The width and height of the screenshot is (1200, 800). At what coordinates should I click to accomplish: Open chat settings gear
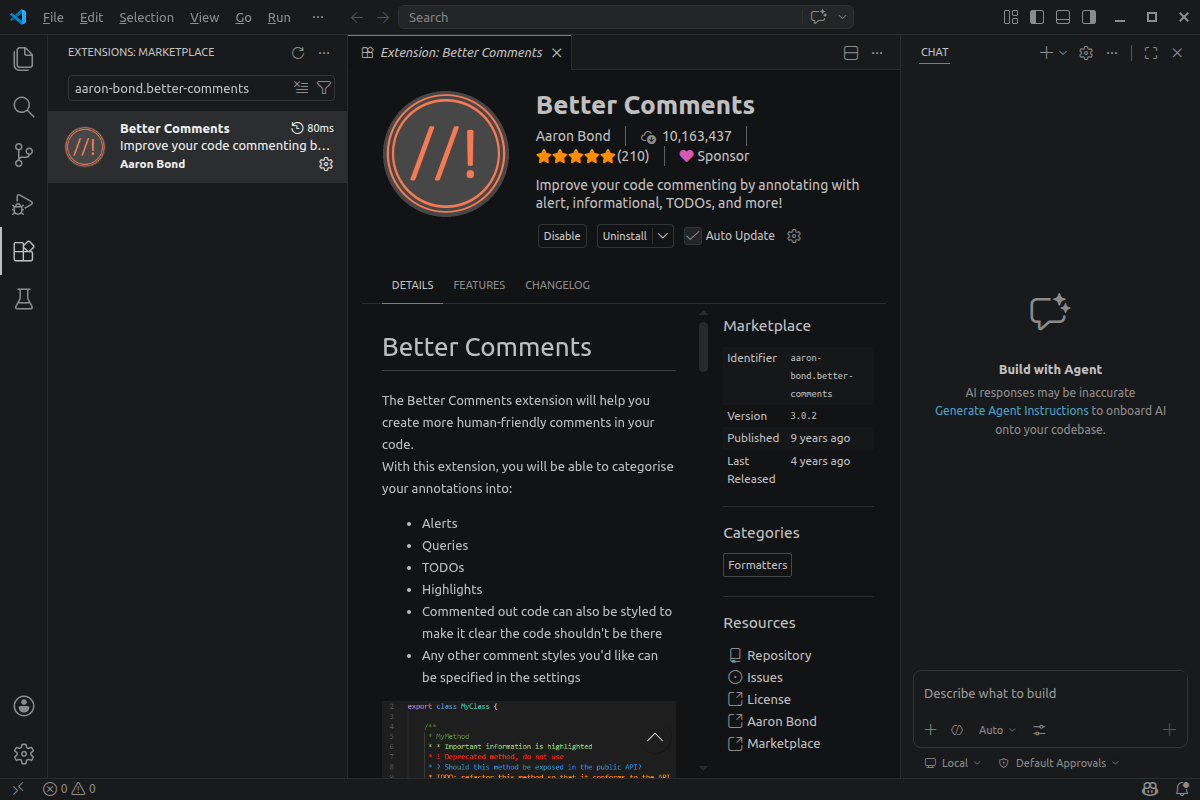(x=1086, y=53)
